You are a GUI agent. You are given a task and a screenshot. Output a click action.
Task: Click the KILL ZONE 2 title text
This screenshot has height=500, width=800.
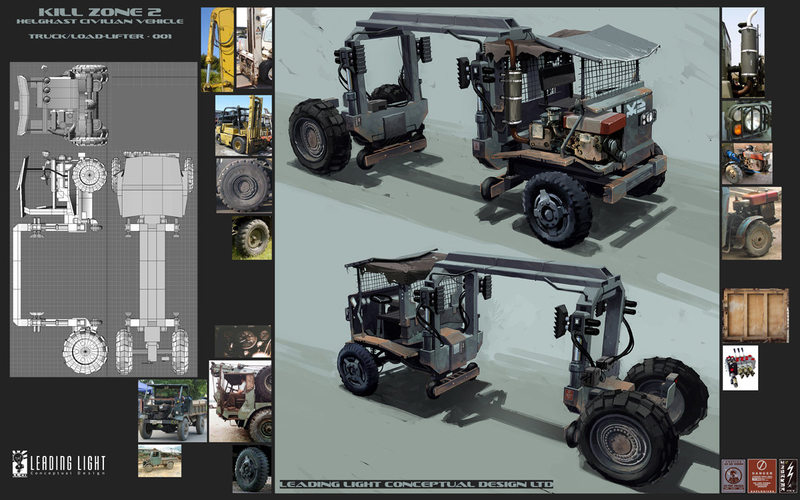point(99,12)
